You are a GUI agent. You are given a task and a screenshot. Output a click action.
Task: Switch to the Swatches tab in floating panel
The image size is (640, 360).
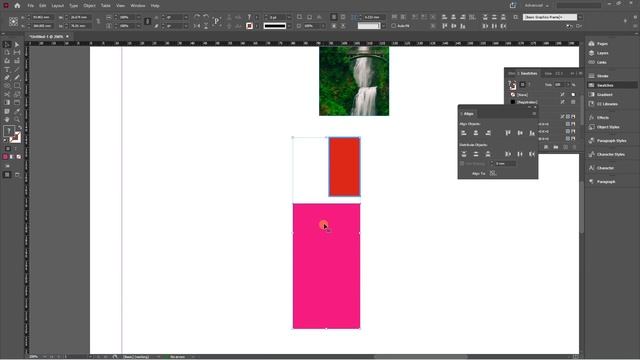[x=529, y=73]
